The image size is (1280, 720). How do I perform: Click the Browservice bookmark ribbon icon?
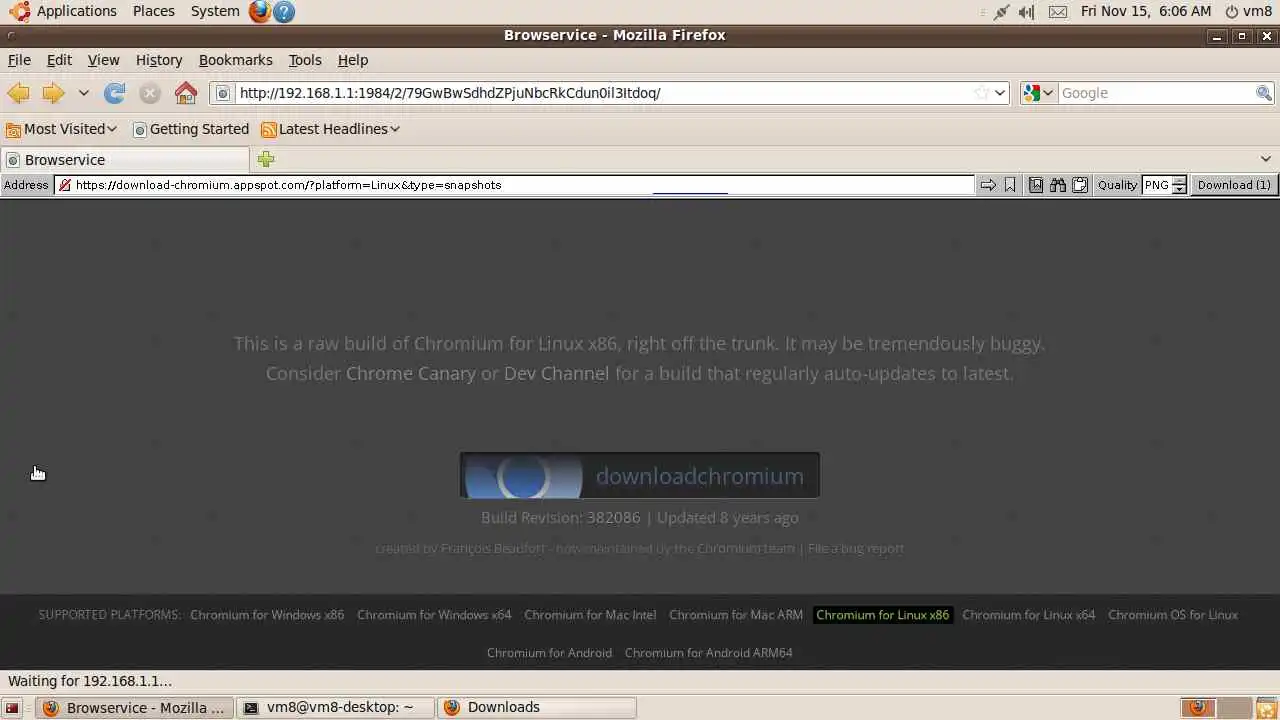1010,185
